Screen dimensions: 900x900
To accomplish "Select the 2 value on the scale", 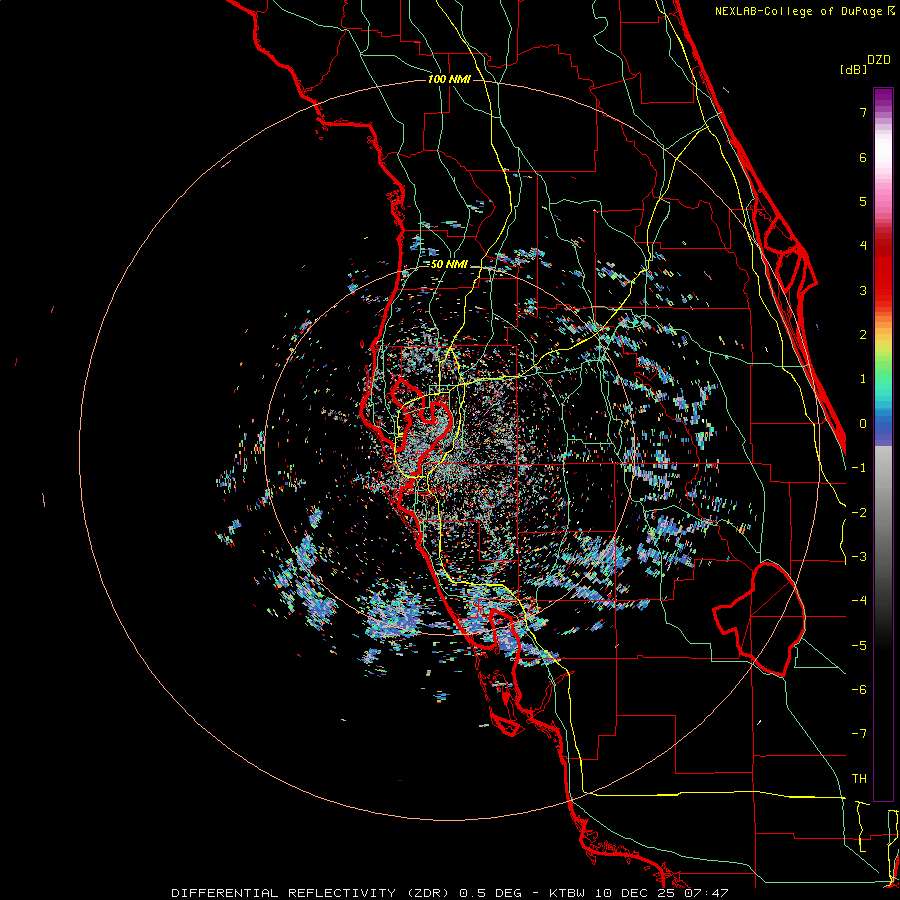I will [x=863, y=335].
